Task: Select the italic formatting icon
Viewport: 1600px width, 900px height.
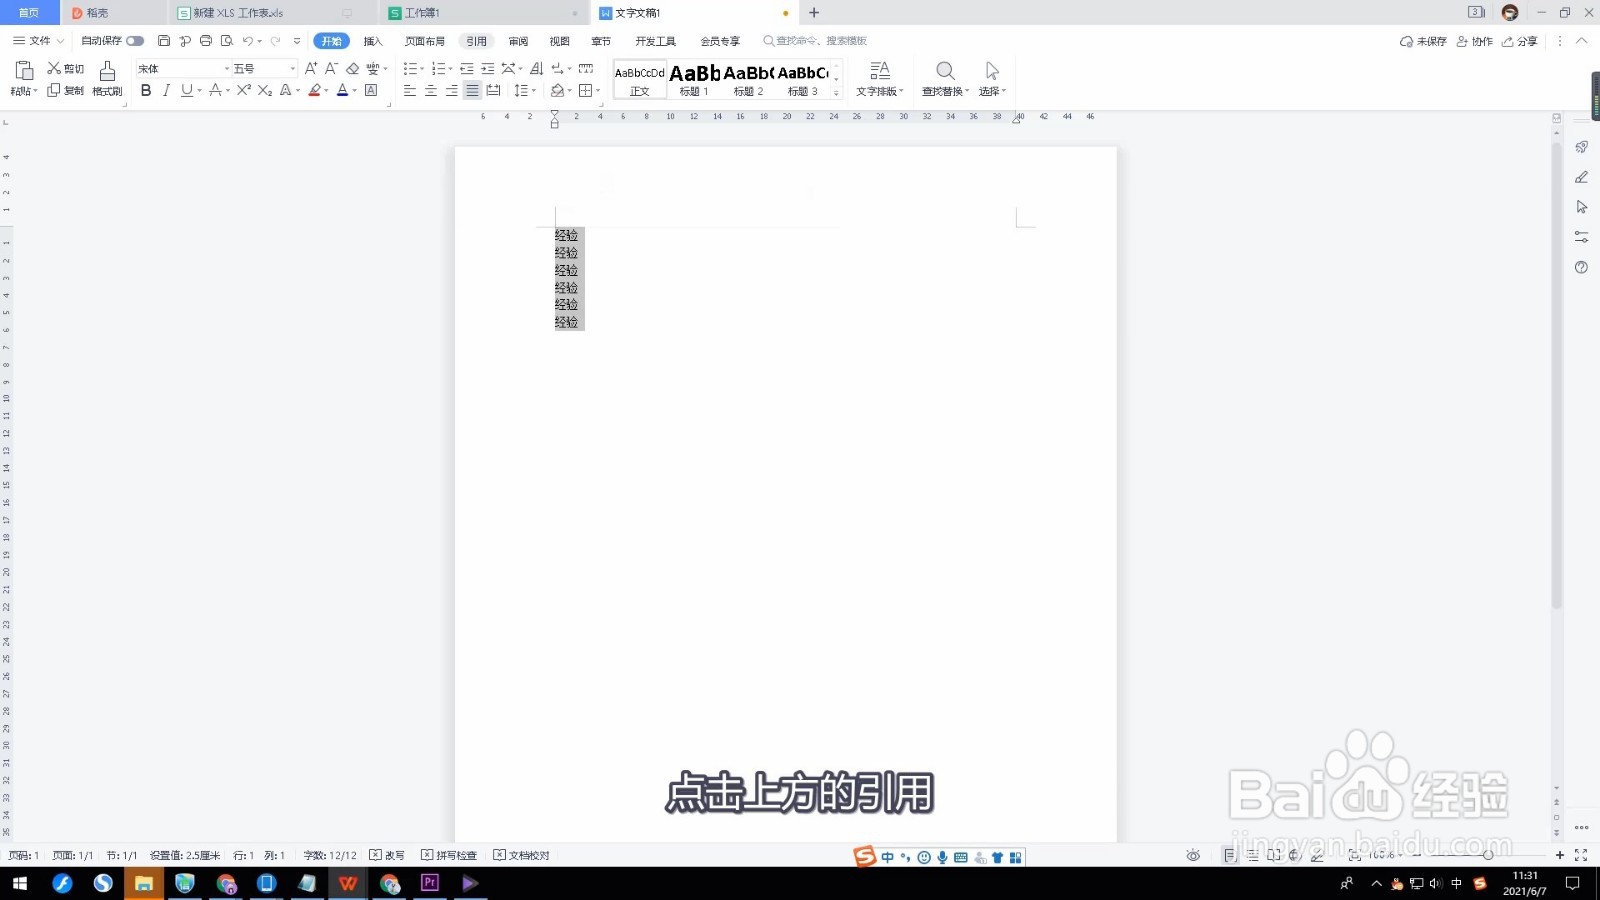Action: tap(167, 91)
